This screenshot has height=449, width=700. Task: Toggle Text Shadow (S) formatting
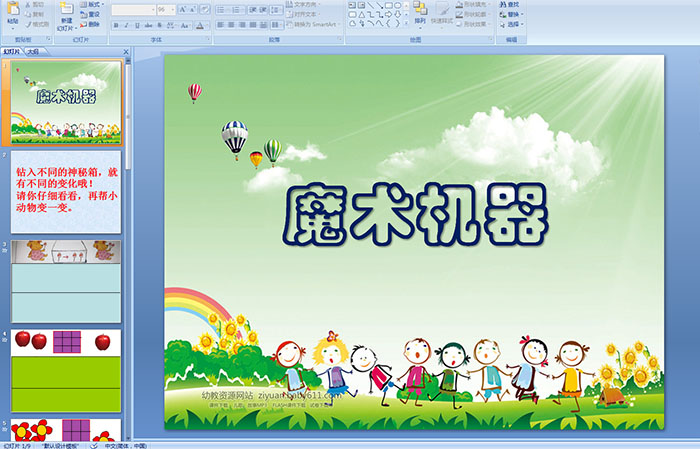coord(160,25)
